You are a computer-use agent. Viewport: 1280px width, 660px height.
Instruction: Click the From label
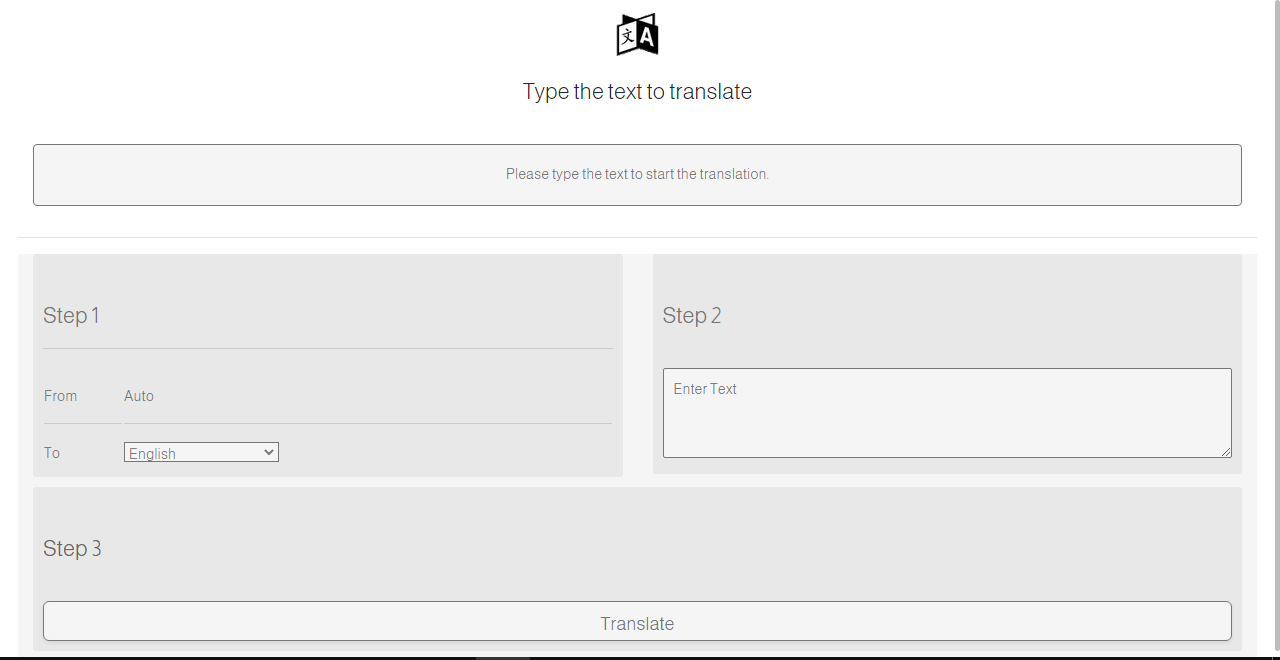(x=60, y=396)
